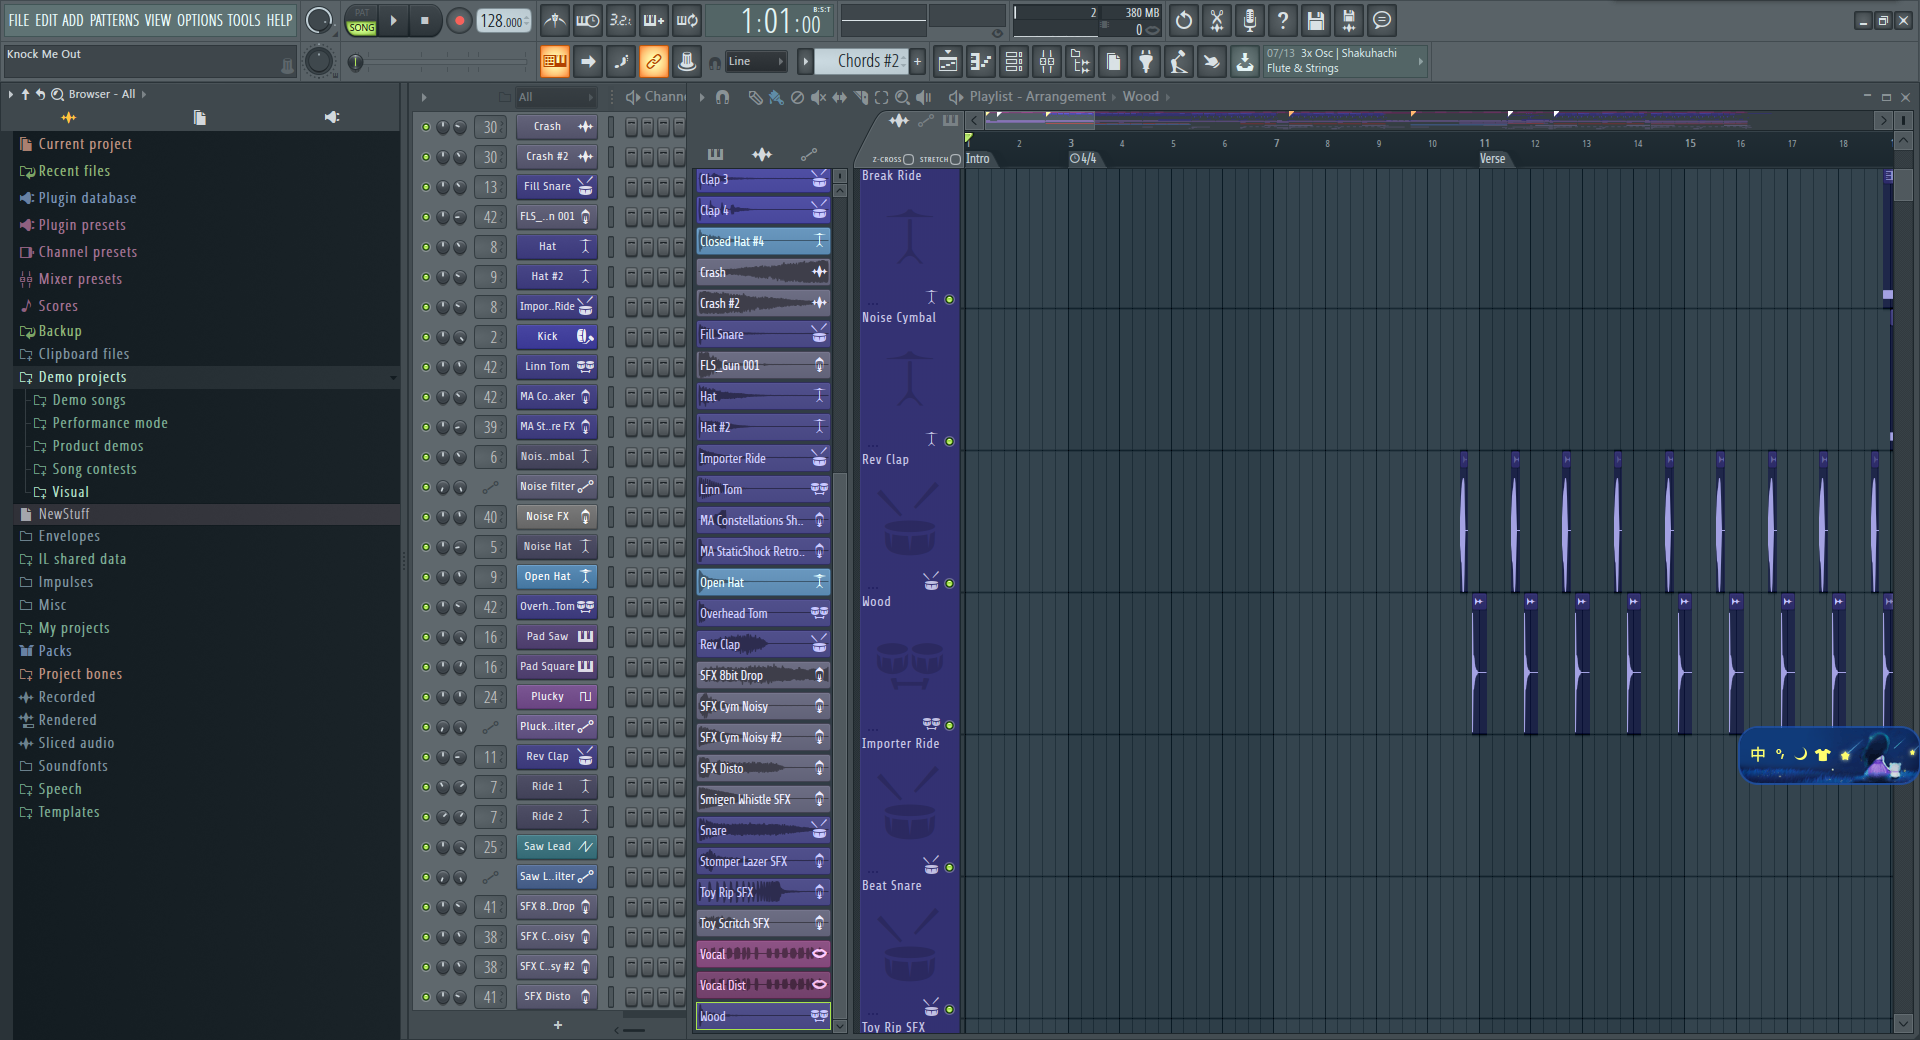Click the metronome icon in the transport bar
This screenshot has width=1920, height=1040.
(555, 20)
